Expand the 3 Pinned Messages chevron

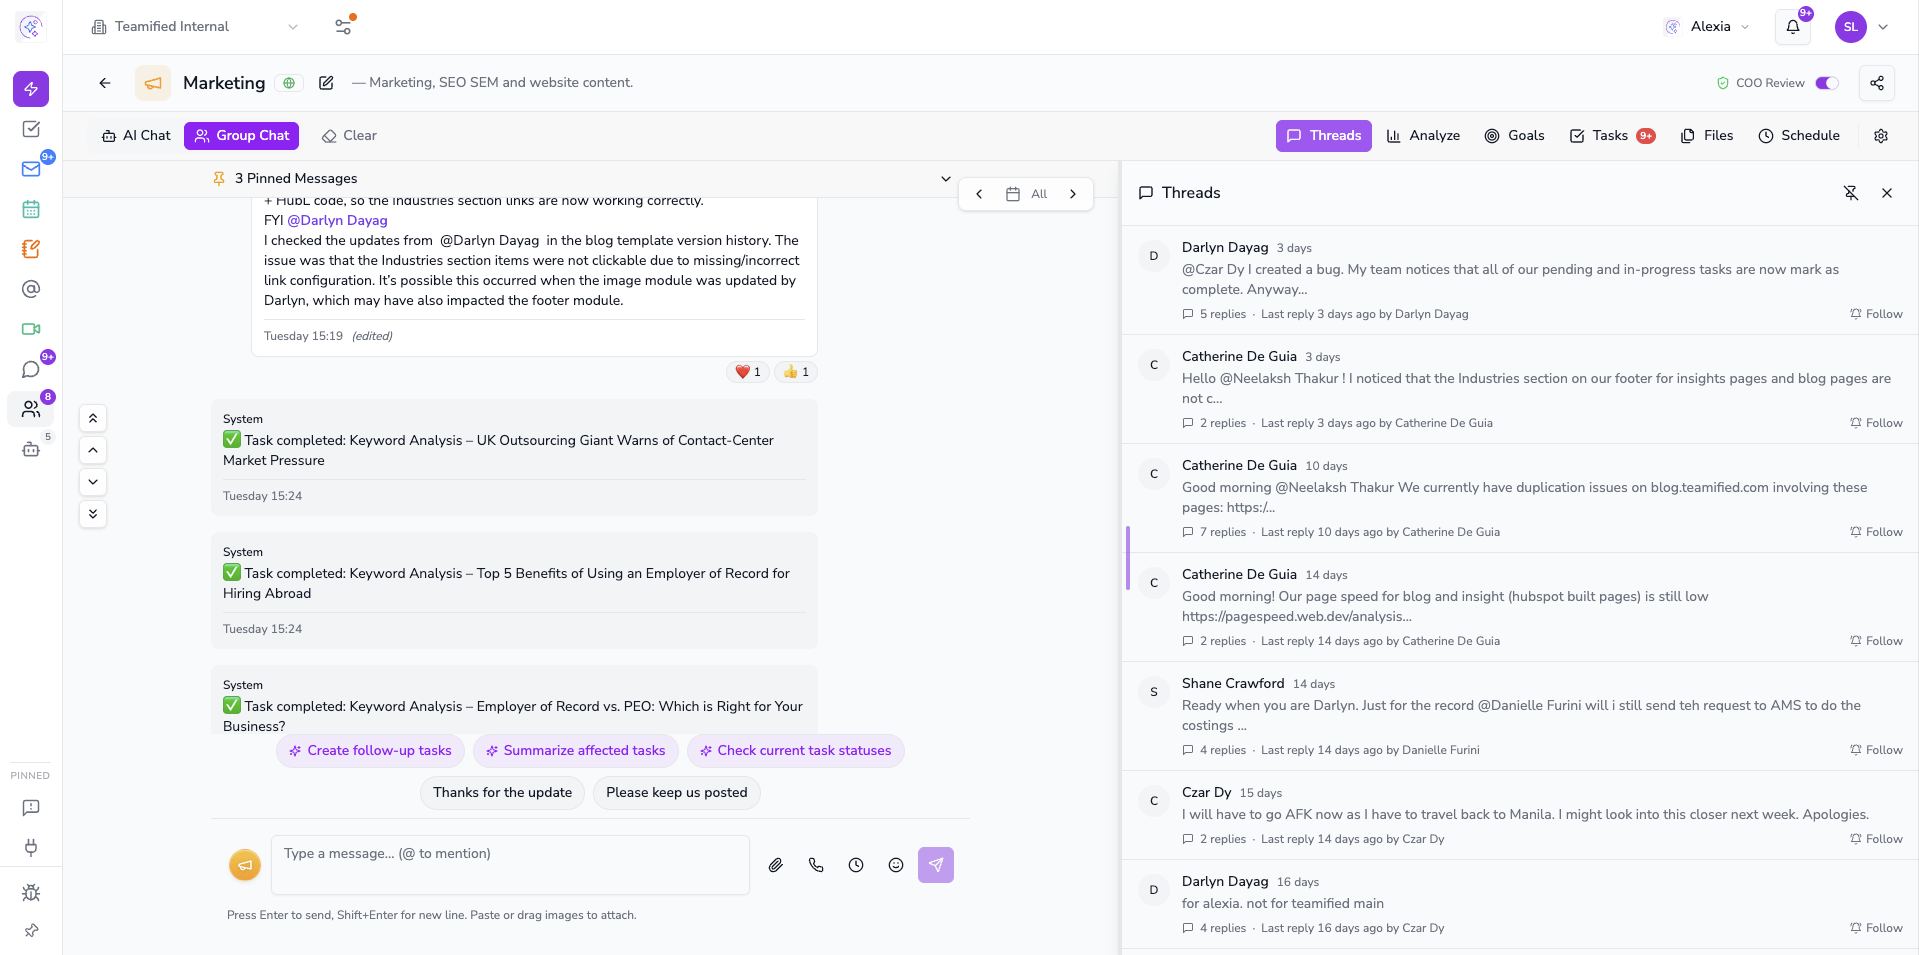point(945,179)
